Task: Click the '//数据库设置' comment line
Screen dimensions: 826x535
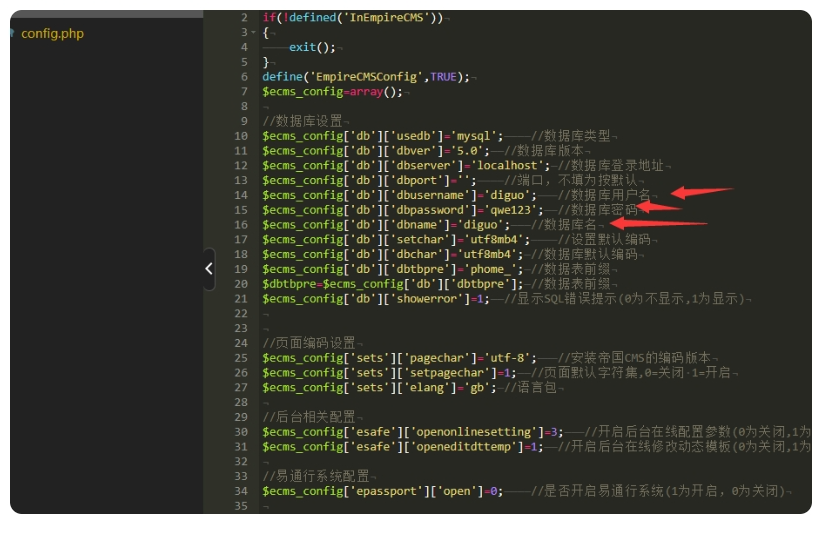Action: click(302, 121)
